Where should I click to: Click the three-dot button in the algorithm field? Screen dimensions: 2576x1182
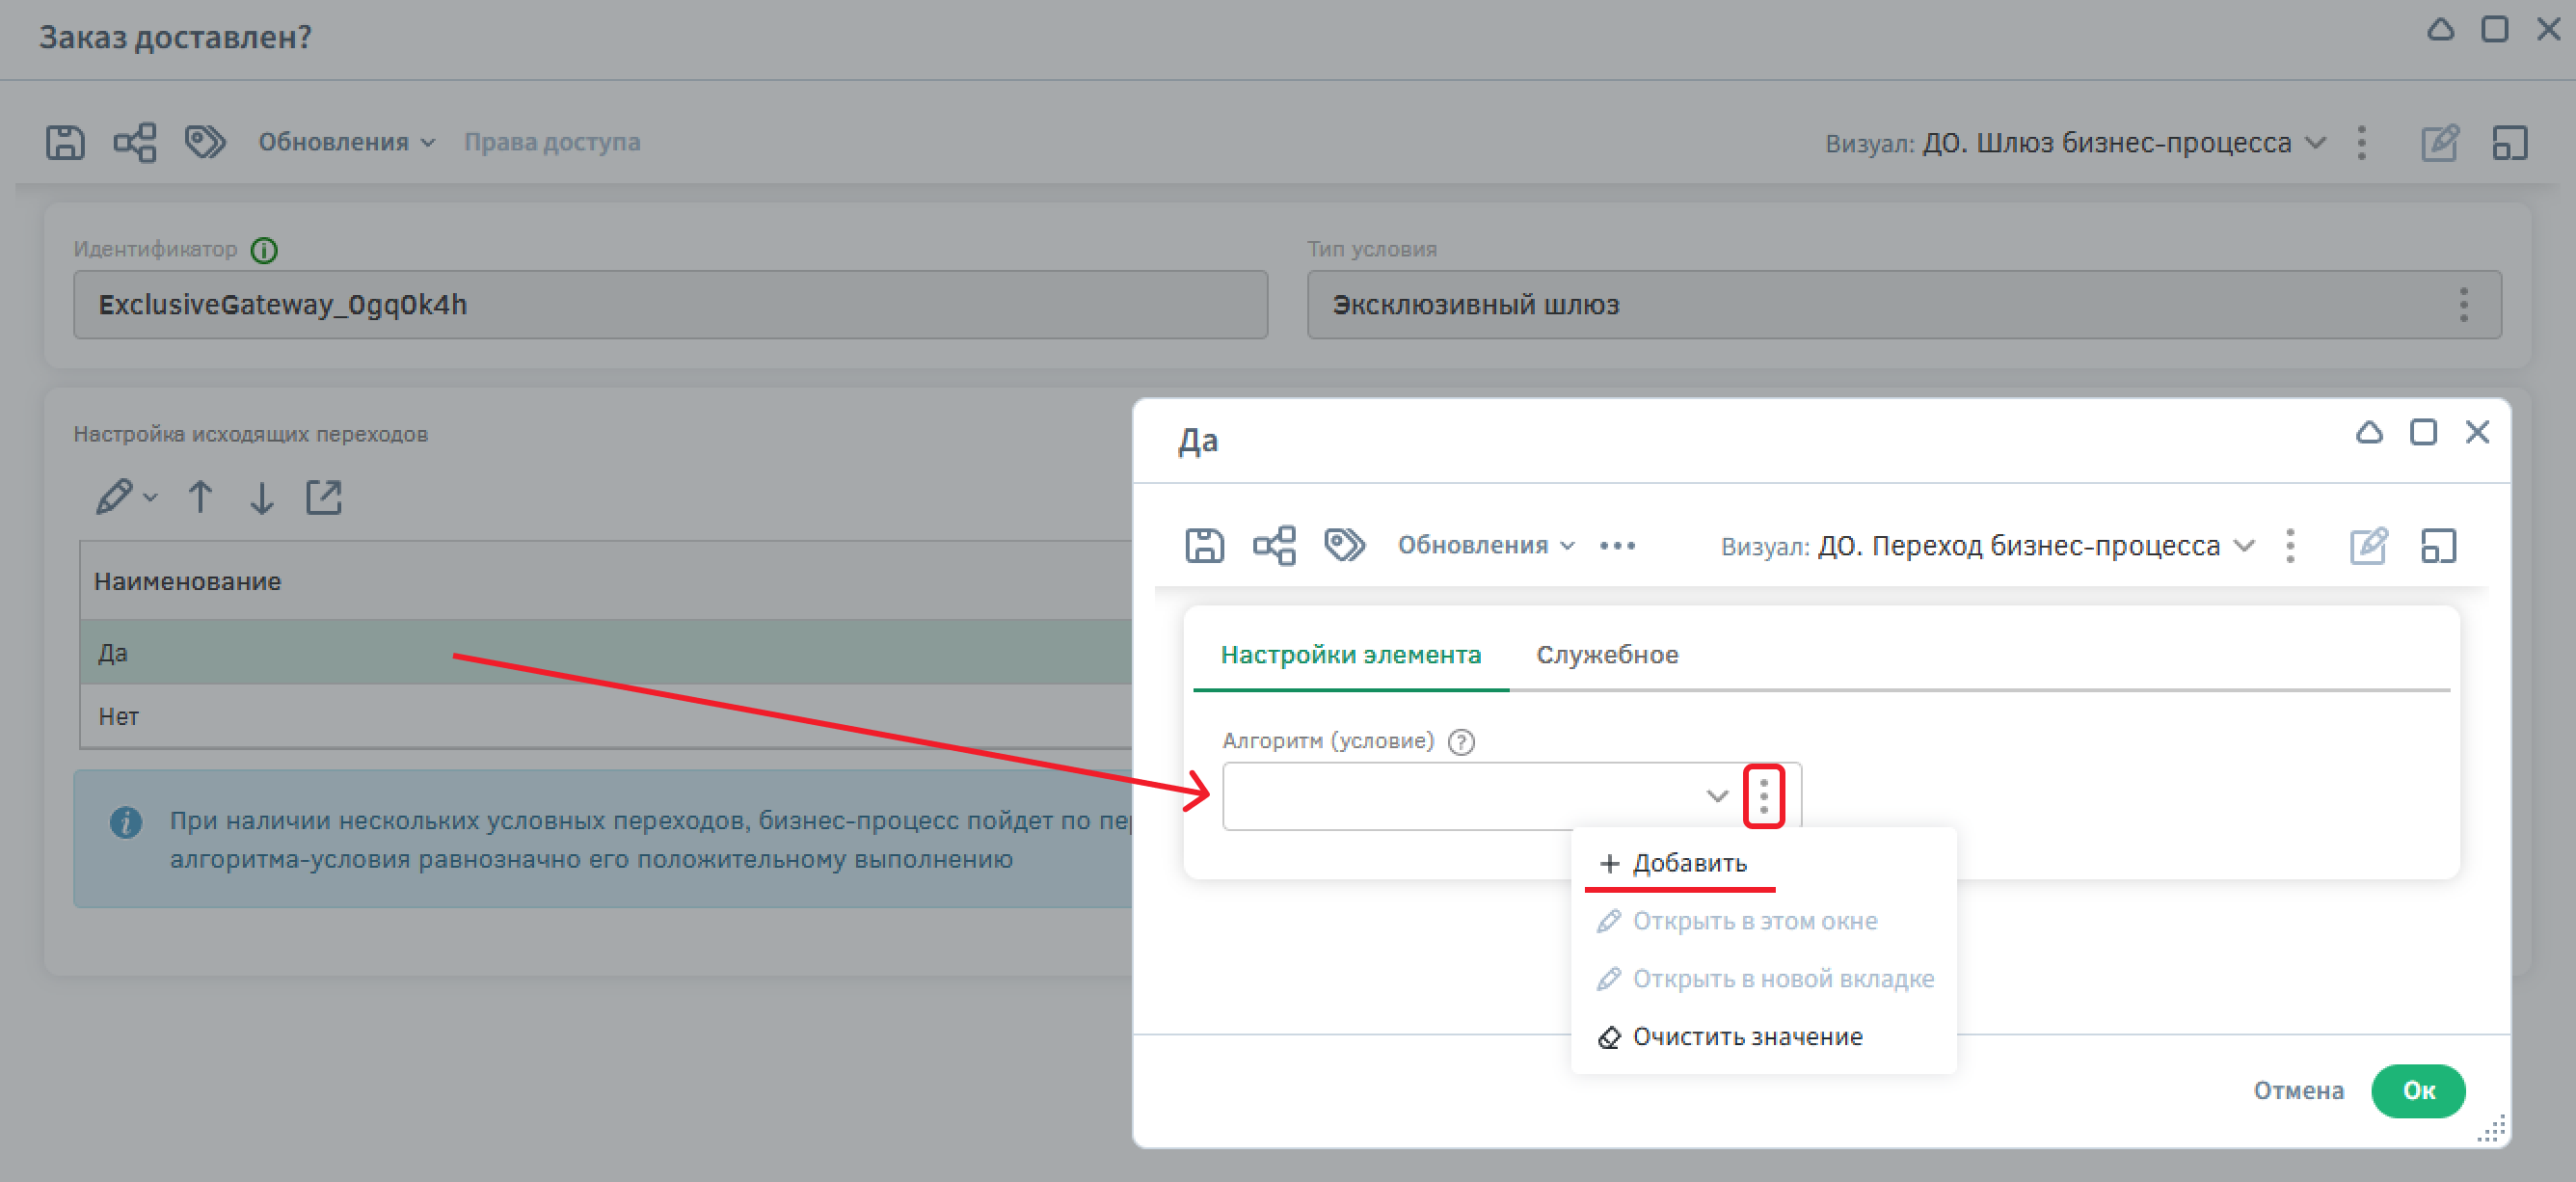1763,796
